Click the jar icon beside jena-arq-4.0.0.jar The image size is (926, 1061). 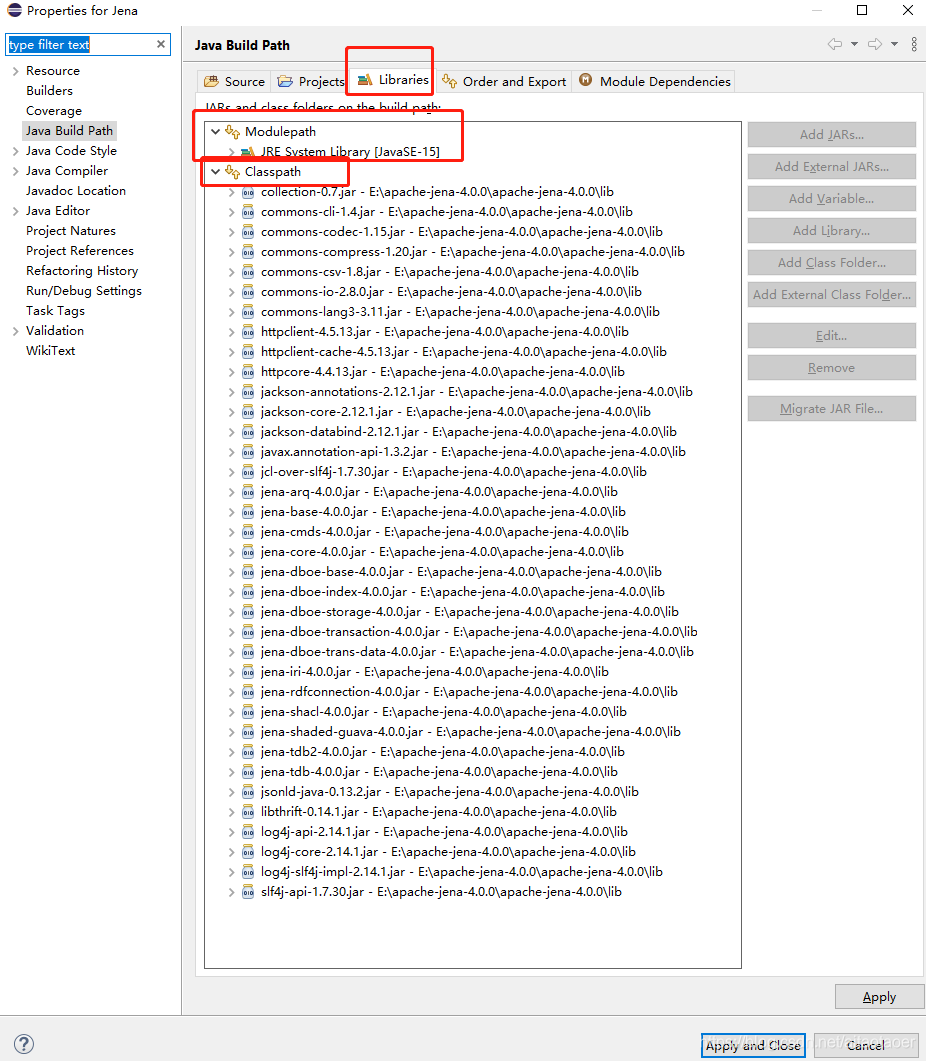click(x=248, y=492)
